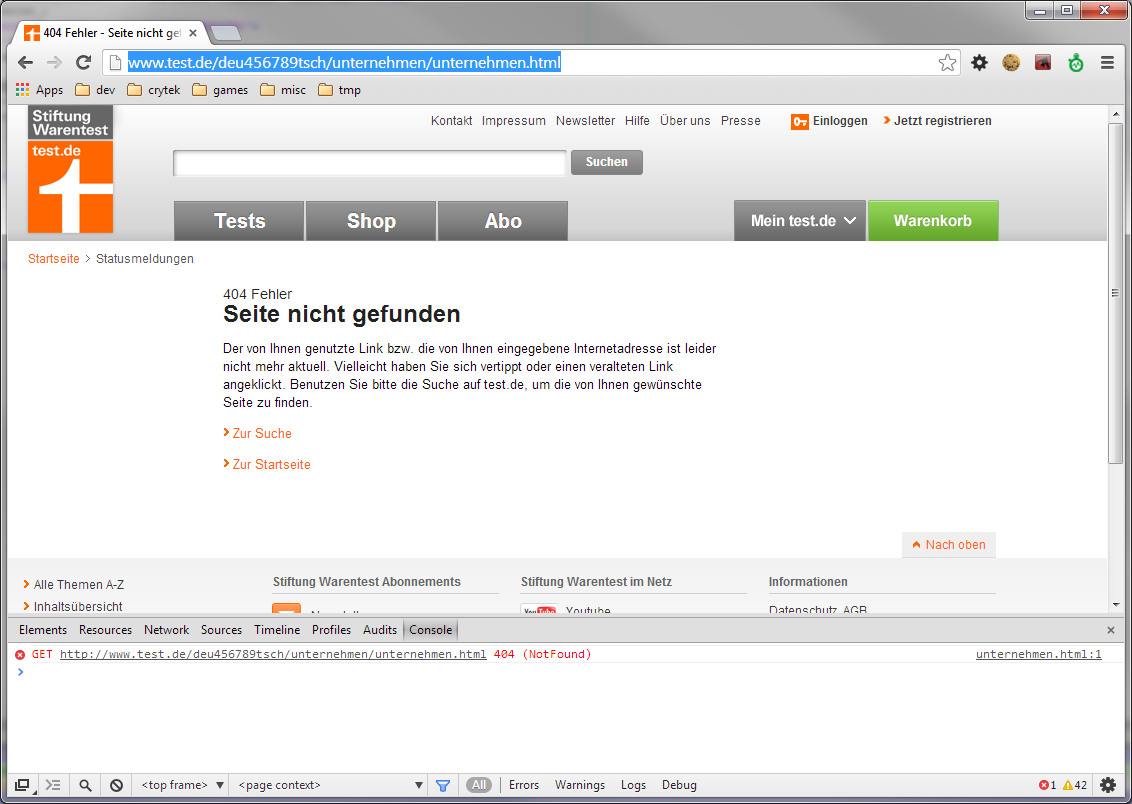Click the clear console icon
The height and width of the screenshot is (804, 1132).
(116, 786)
